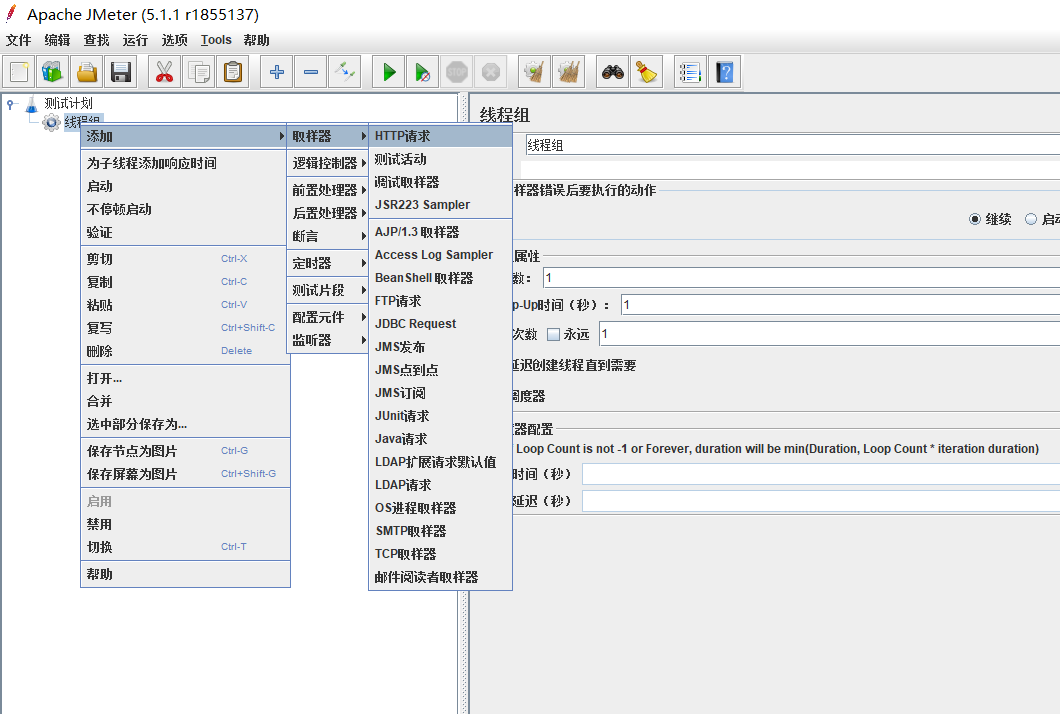1060x714 pixels.
Task: Click the New test plan toolbar icon
Action: pyautogui.click(x=19, y=72)
